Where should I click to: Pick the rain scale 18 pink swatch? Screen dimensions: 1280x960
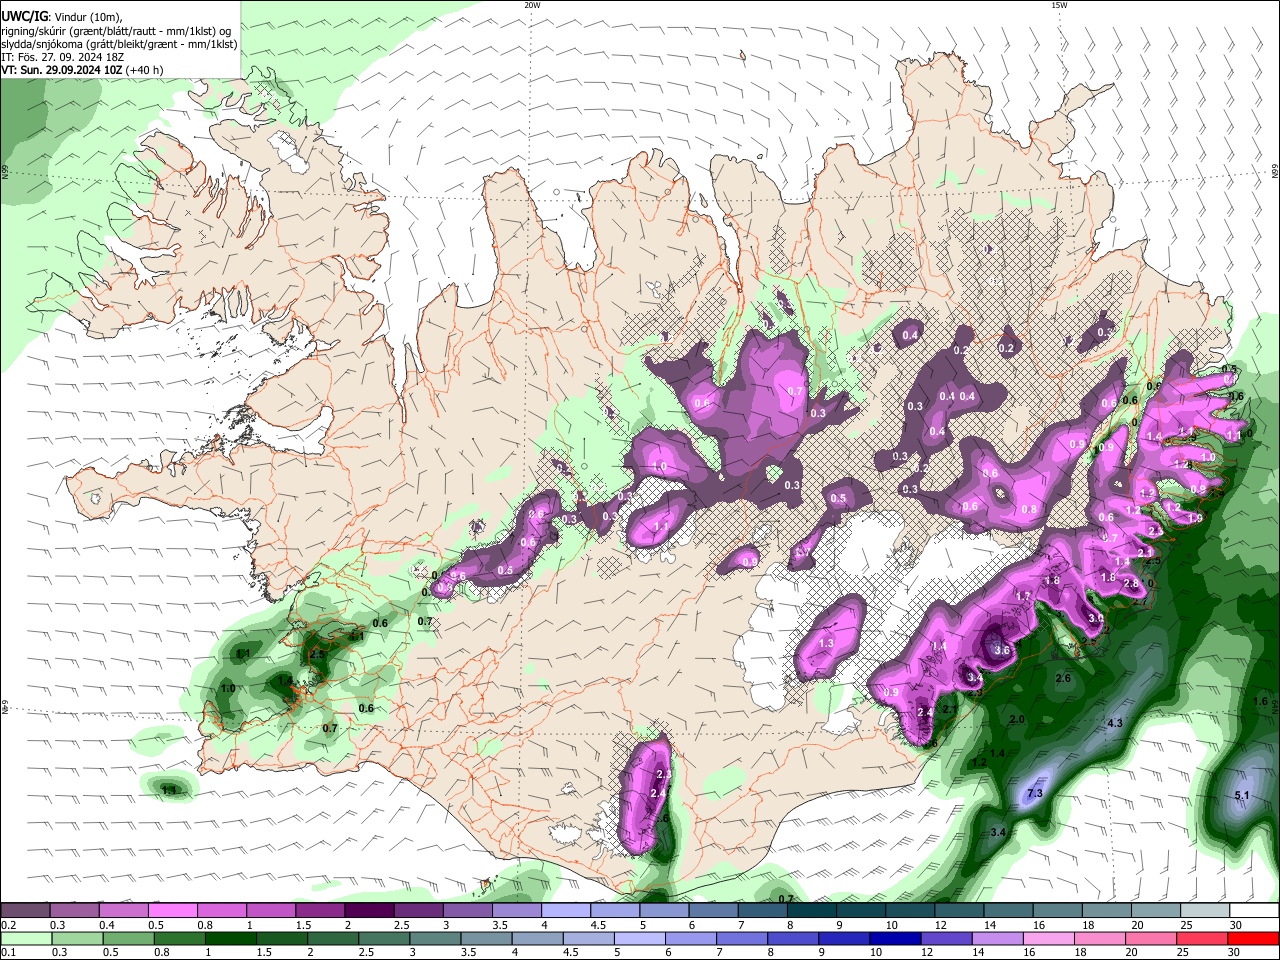click(x=1100, y=939)
